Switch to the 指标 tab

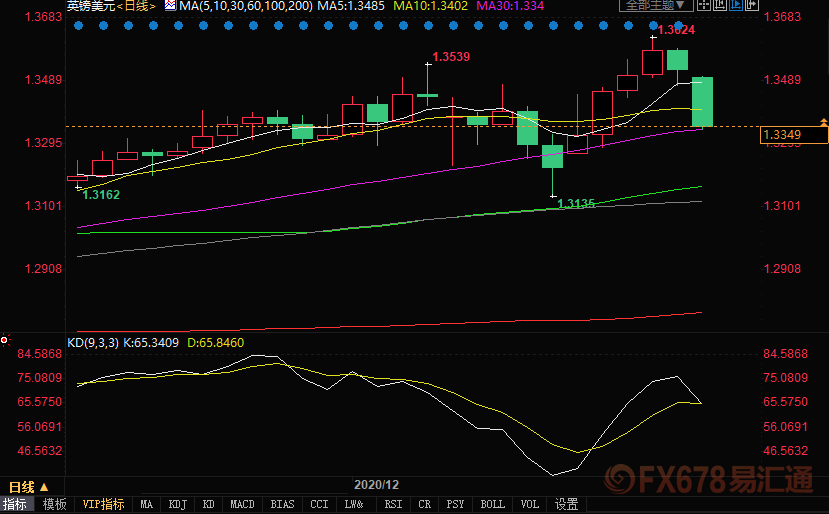pos(16,504)
